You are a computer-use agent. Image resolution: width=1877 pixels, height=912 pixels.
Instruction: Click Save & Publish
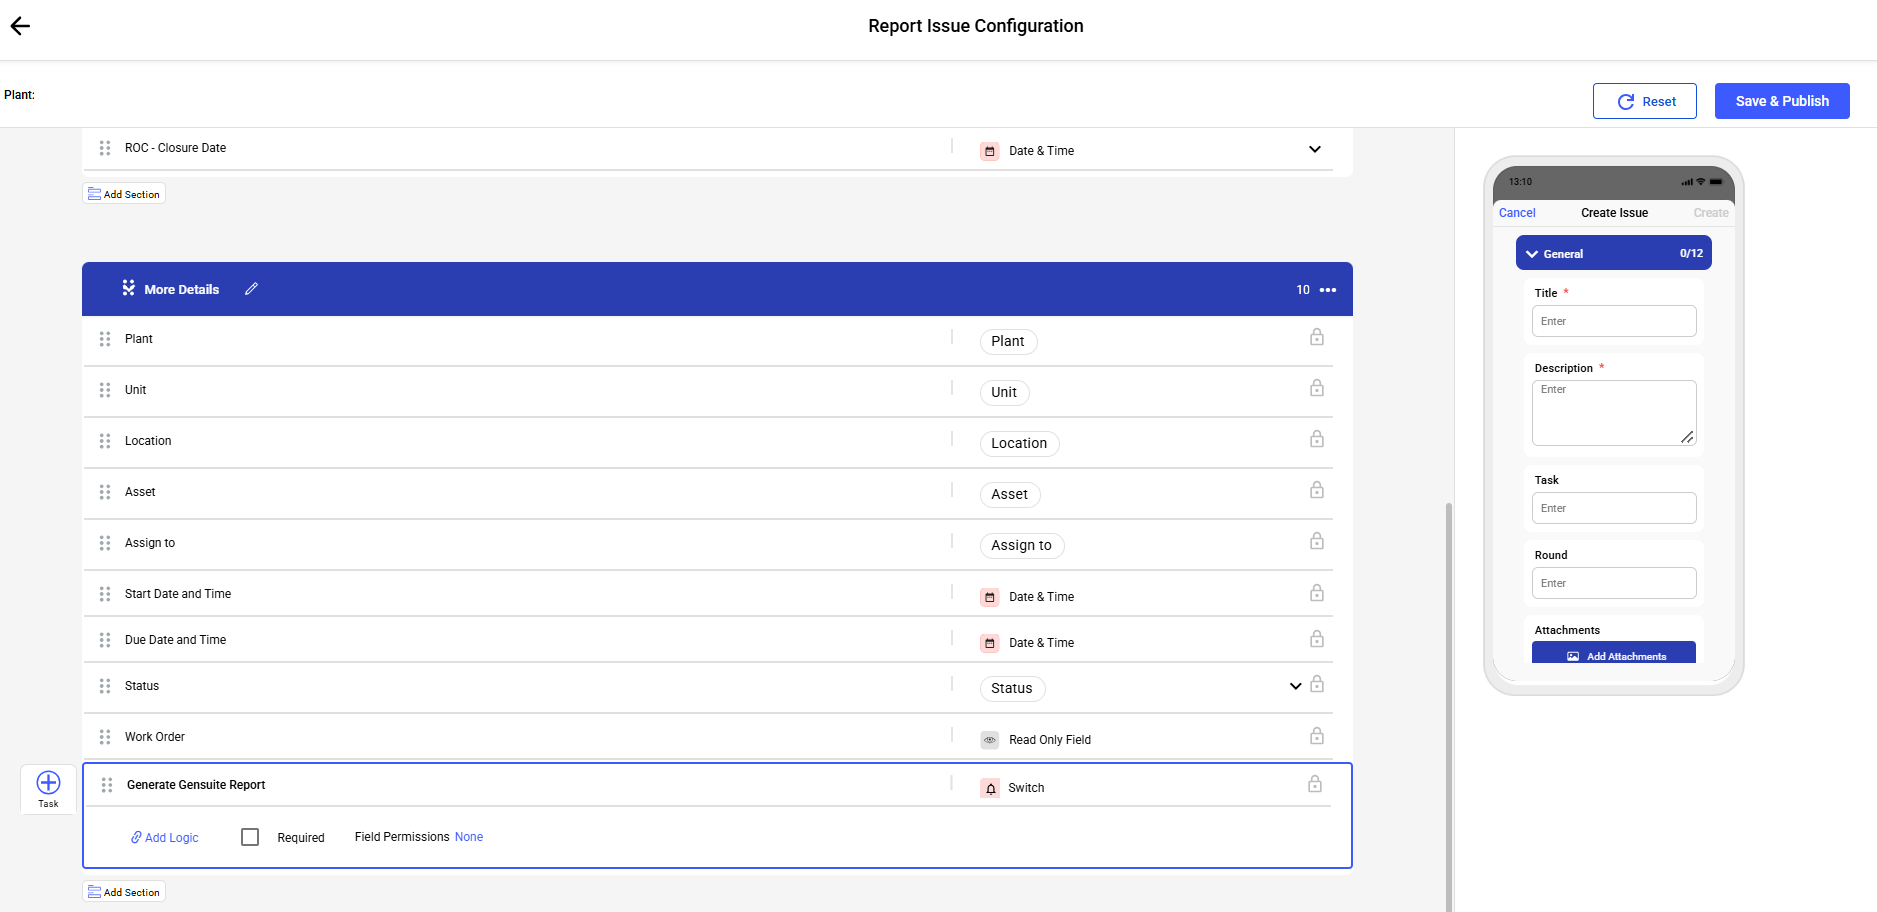1782,101
